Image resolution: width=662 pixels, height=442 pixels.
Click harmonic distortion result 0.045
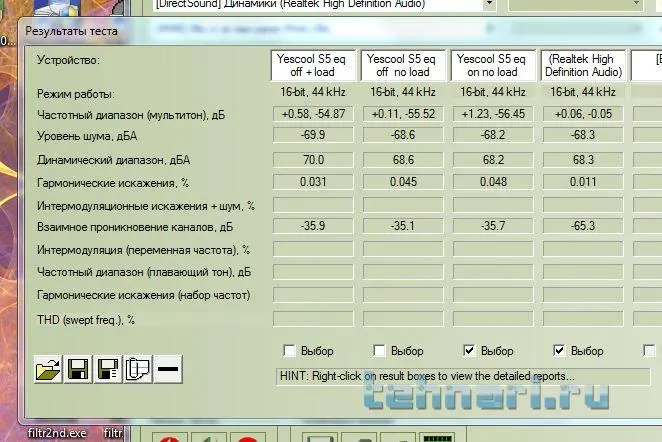403,182
